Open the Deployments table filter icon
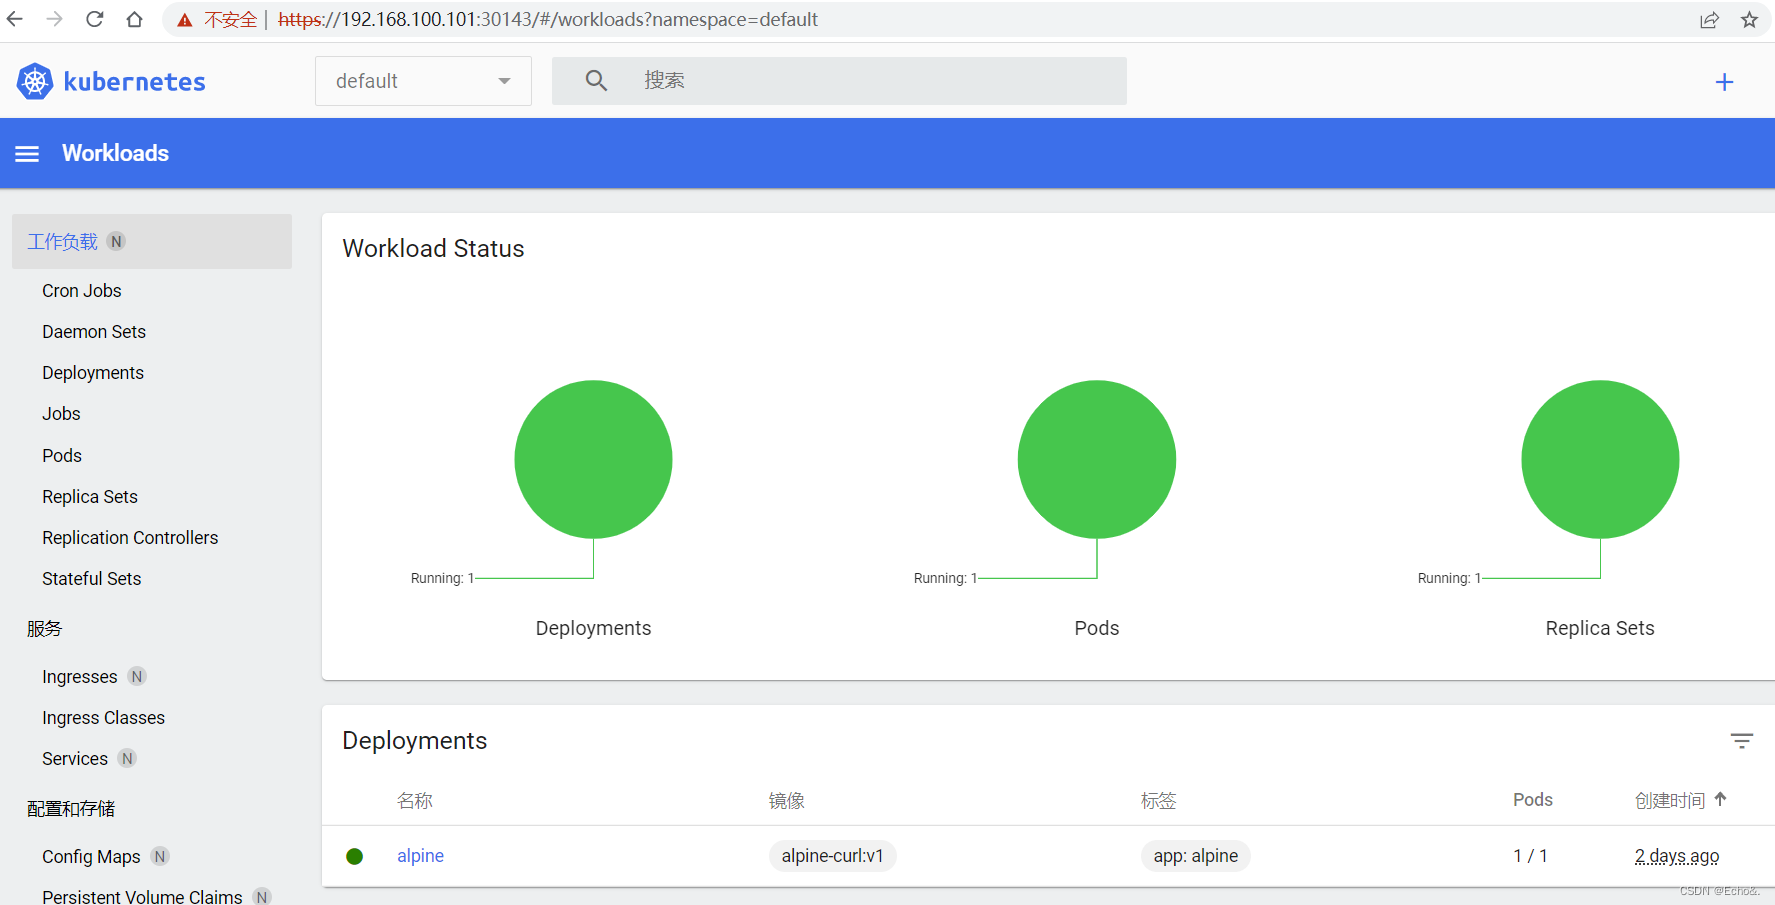1775x905 pixels. tap(1741, 741)
